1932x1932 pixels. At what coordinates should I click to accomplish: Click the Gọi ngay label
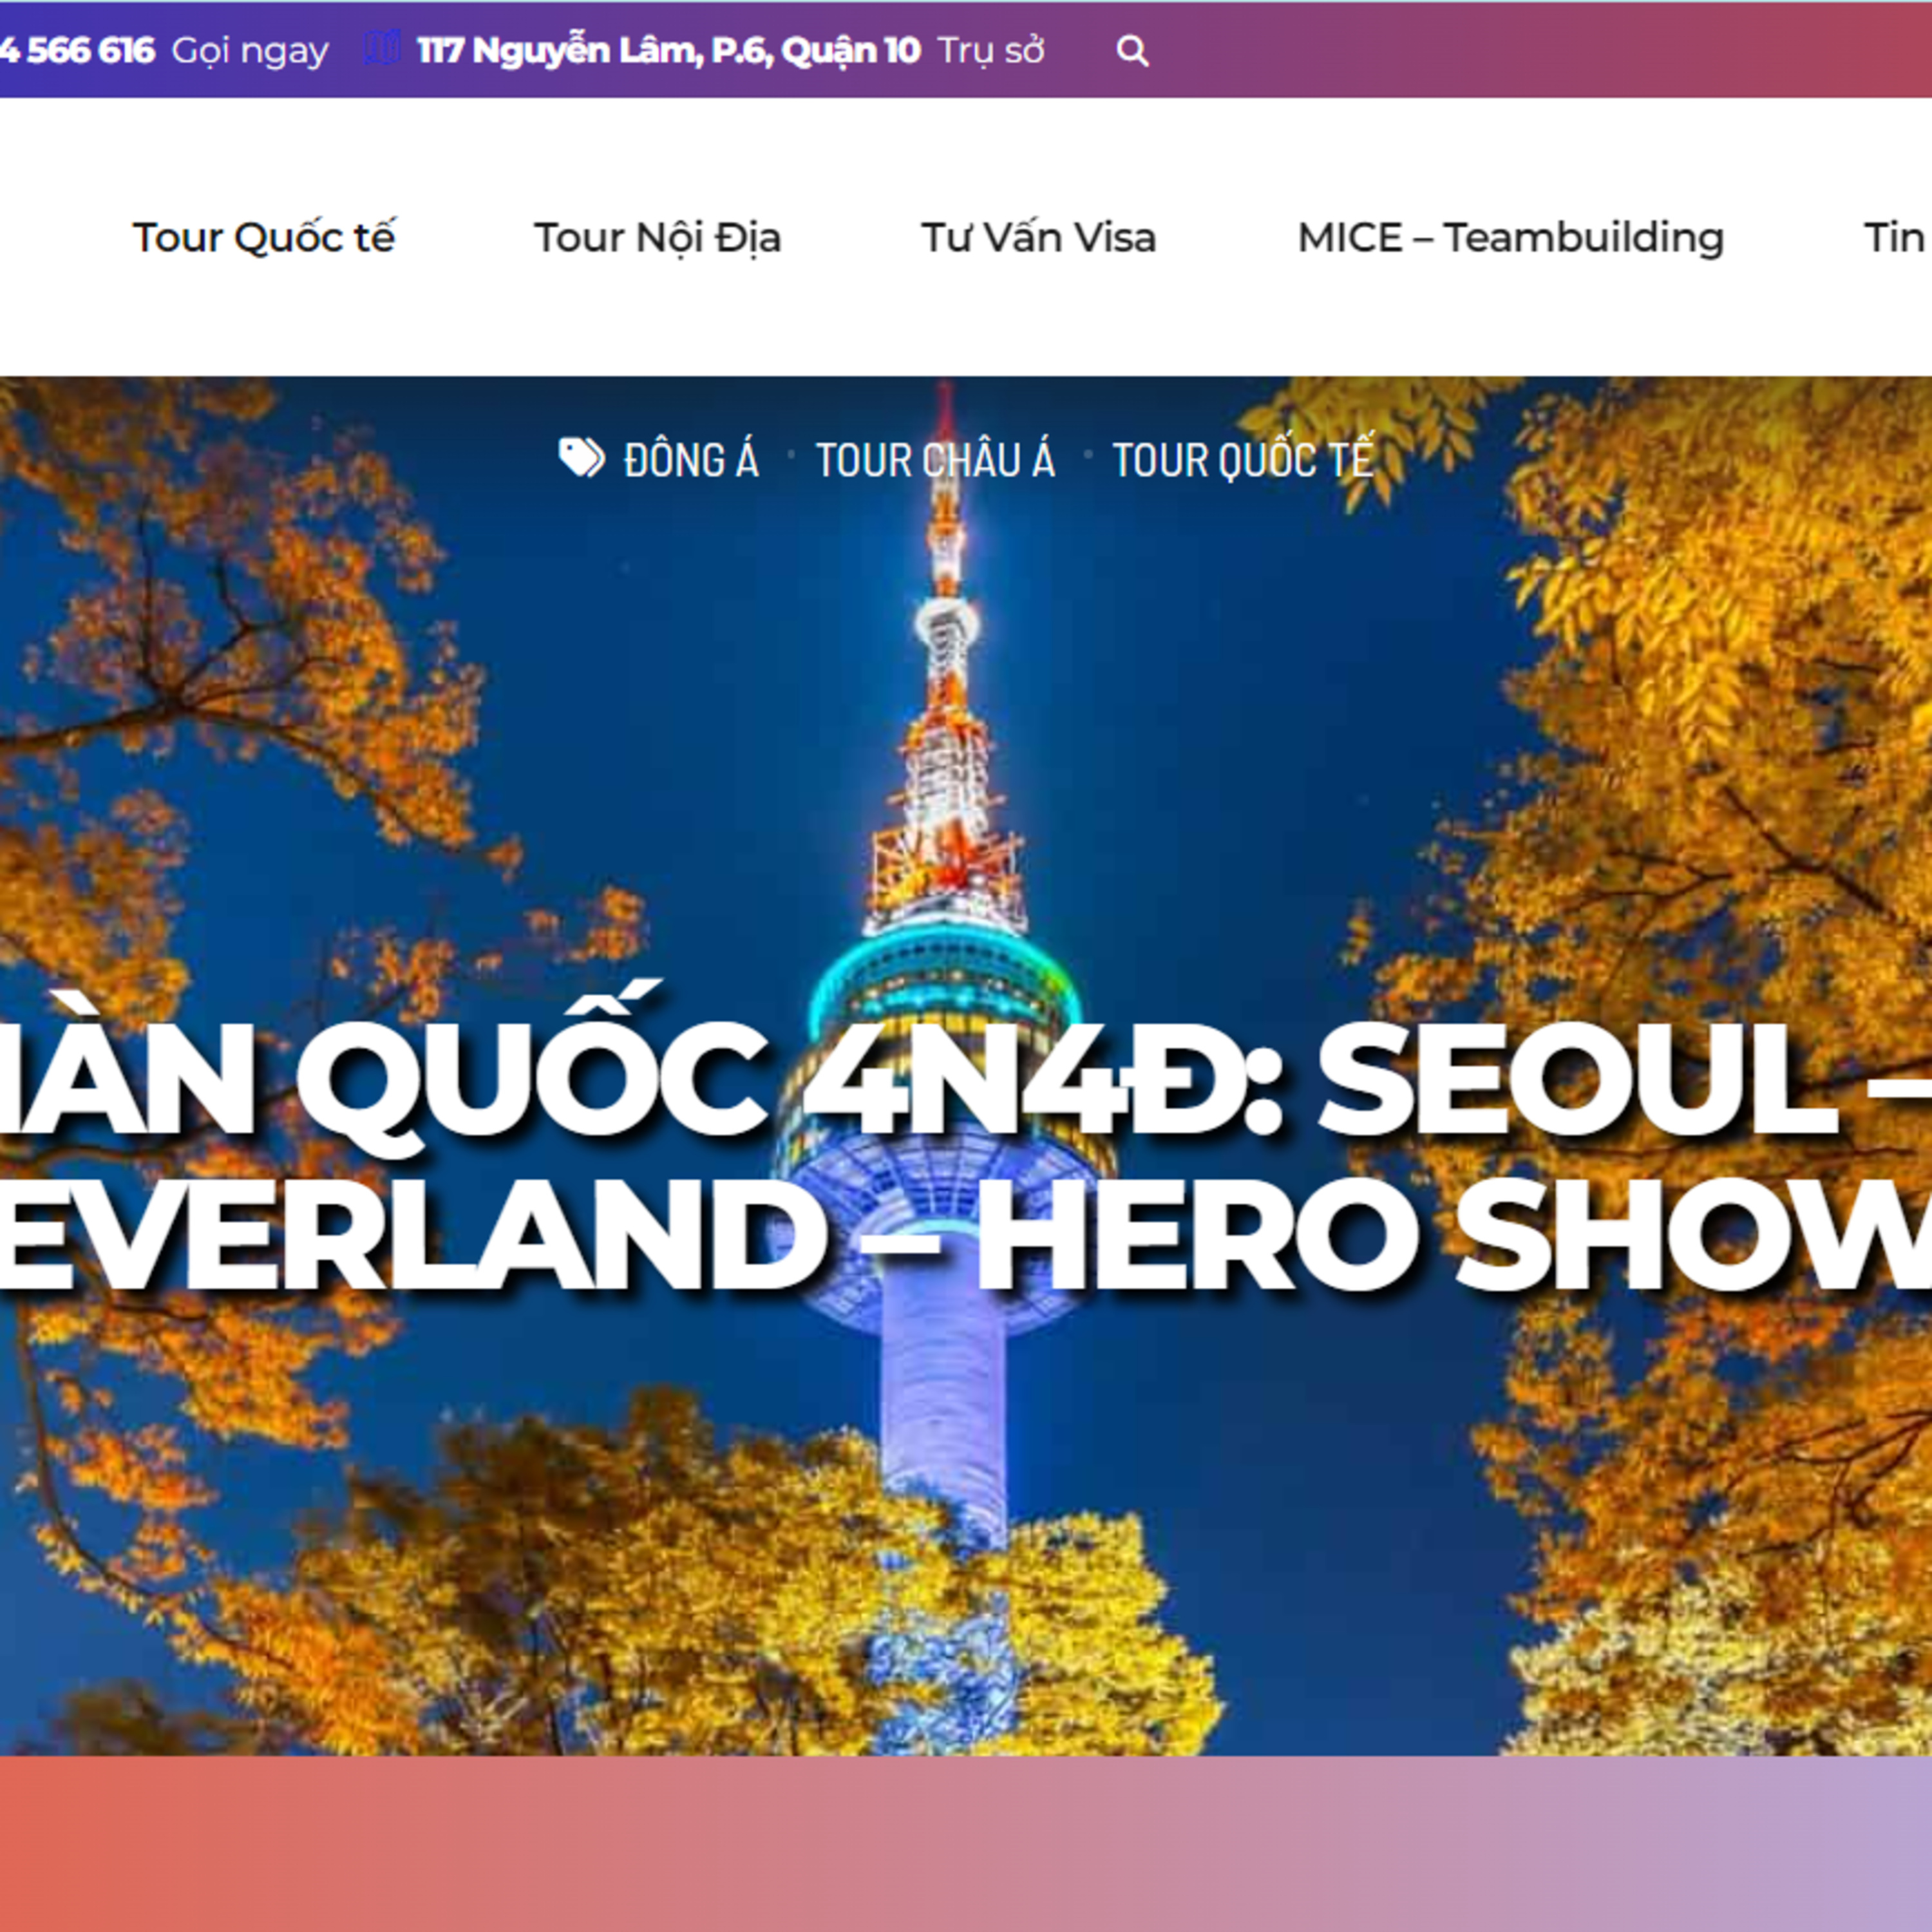(x=250, y=50)
